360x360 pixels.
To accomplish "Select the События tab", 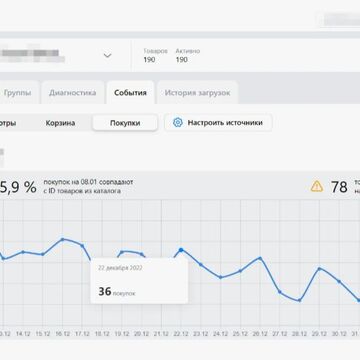I will [x=130, y=93].
